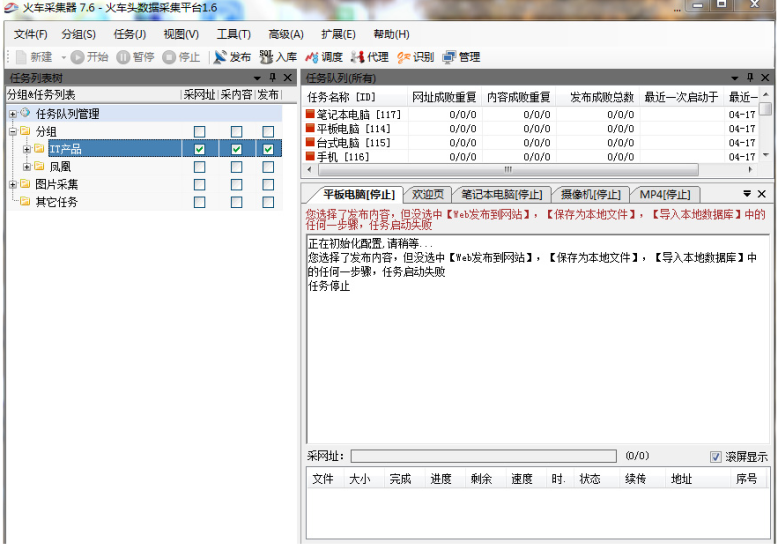Click the 识别 recognition toolbar icon
Image resolution: width=778 pixels, height=550 pixels.
click(x=415, y=57)
